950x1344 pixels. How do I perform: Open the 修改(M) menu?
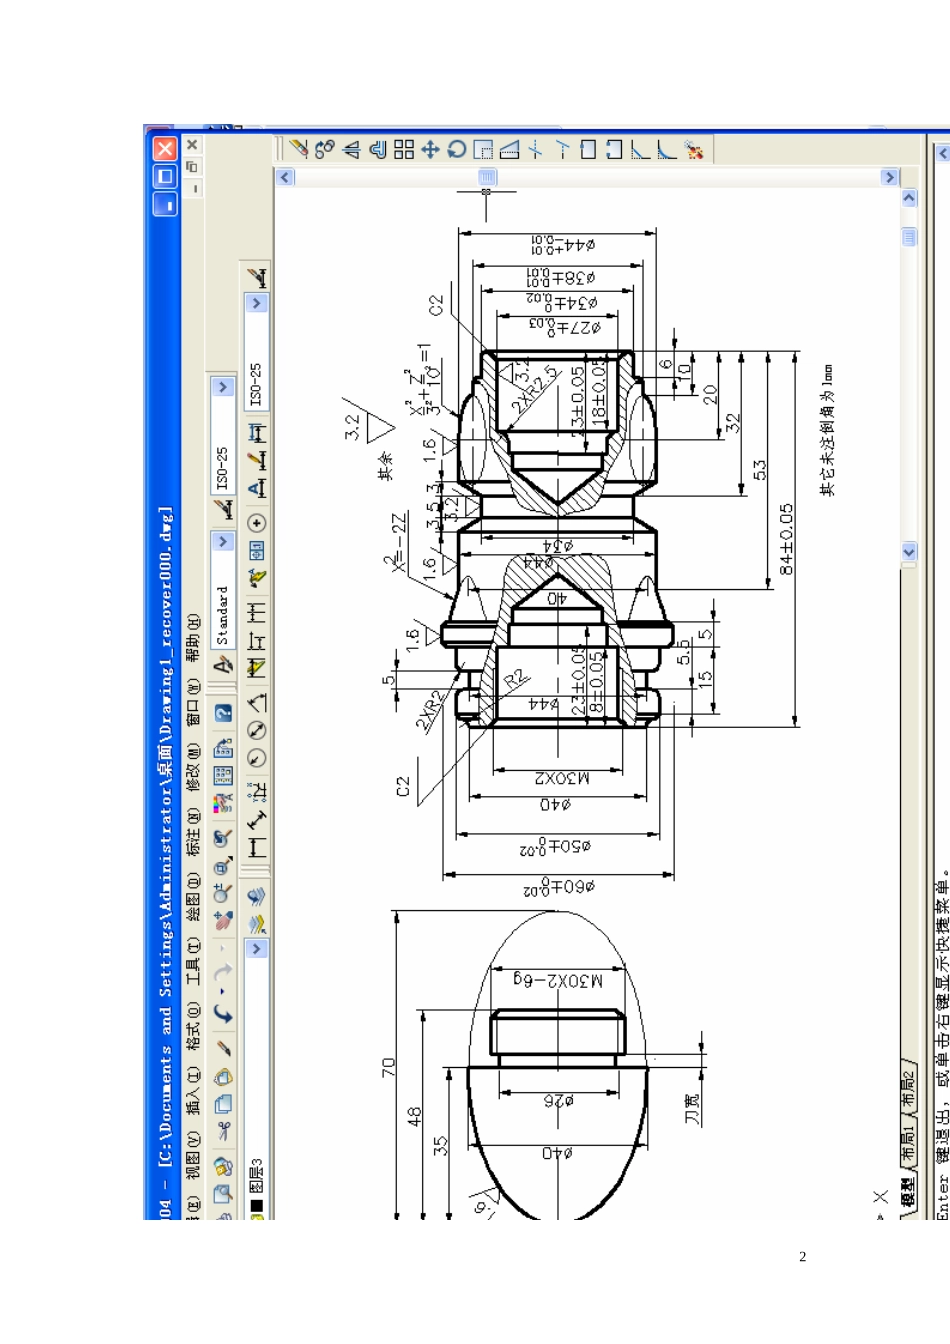[193, 768]
